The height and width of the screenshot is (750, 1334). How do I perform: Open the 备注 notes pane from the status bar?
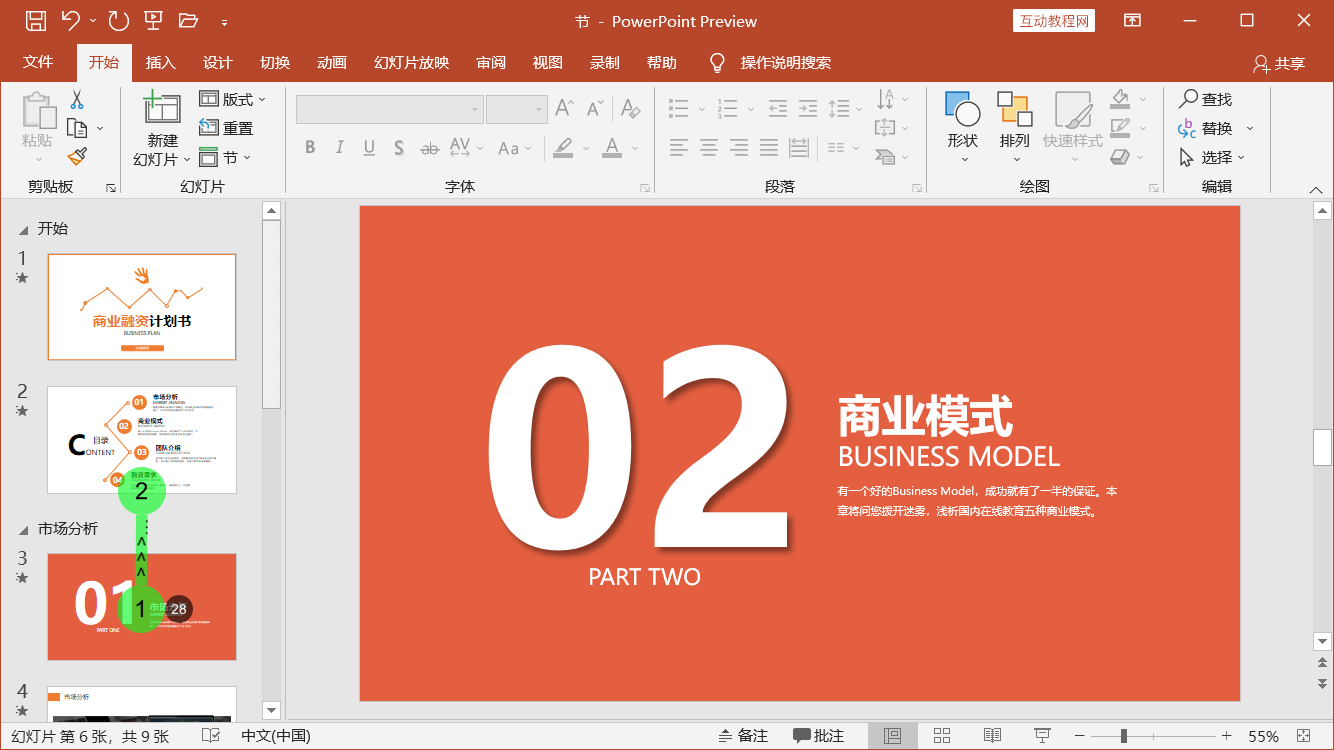pos(743,736)
